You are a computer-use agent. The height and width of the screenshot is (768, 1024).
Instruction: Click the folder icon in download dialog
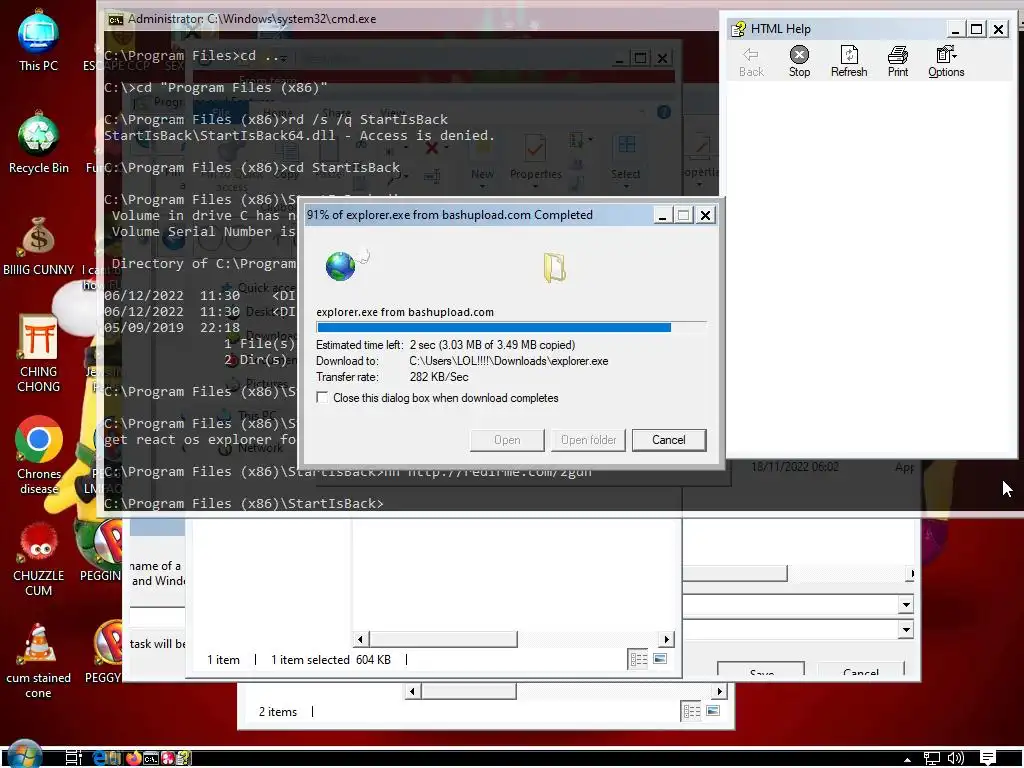554,268
